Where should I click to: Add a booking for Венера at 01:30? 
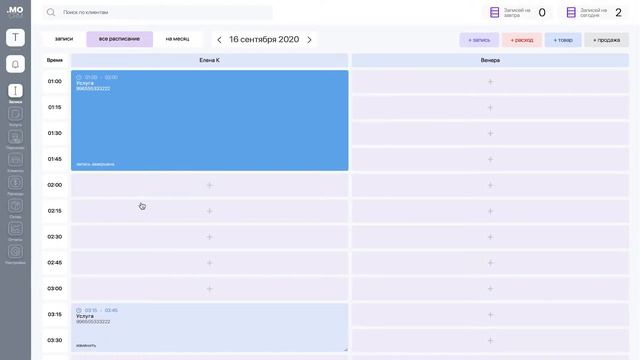coord(490,133)
